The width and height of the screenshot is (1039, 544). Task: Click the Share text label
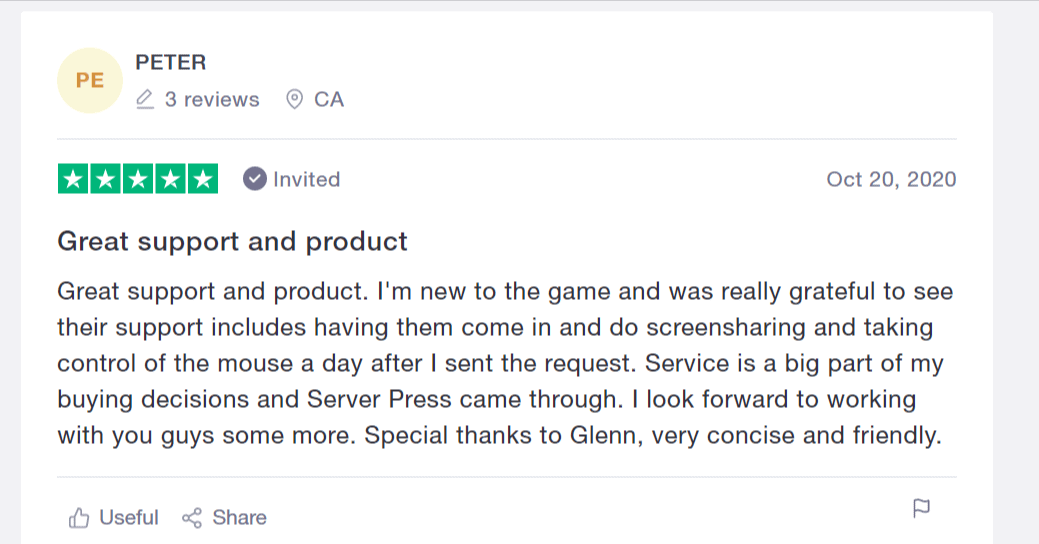[x=239, y=517]
